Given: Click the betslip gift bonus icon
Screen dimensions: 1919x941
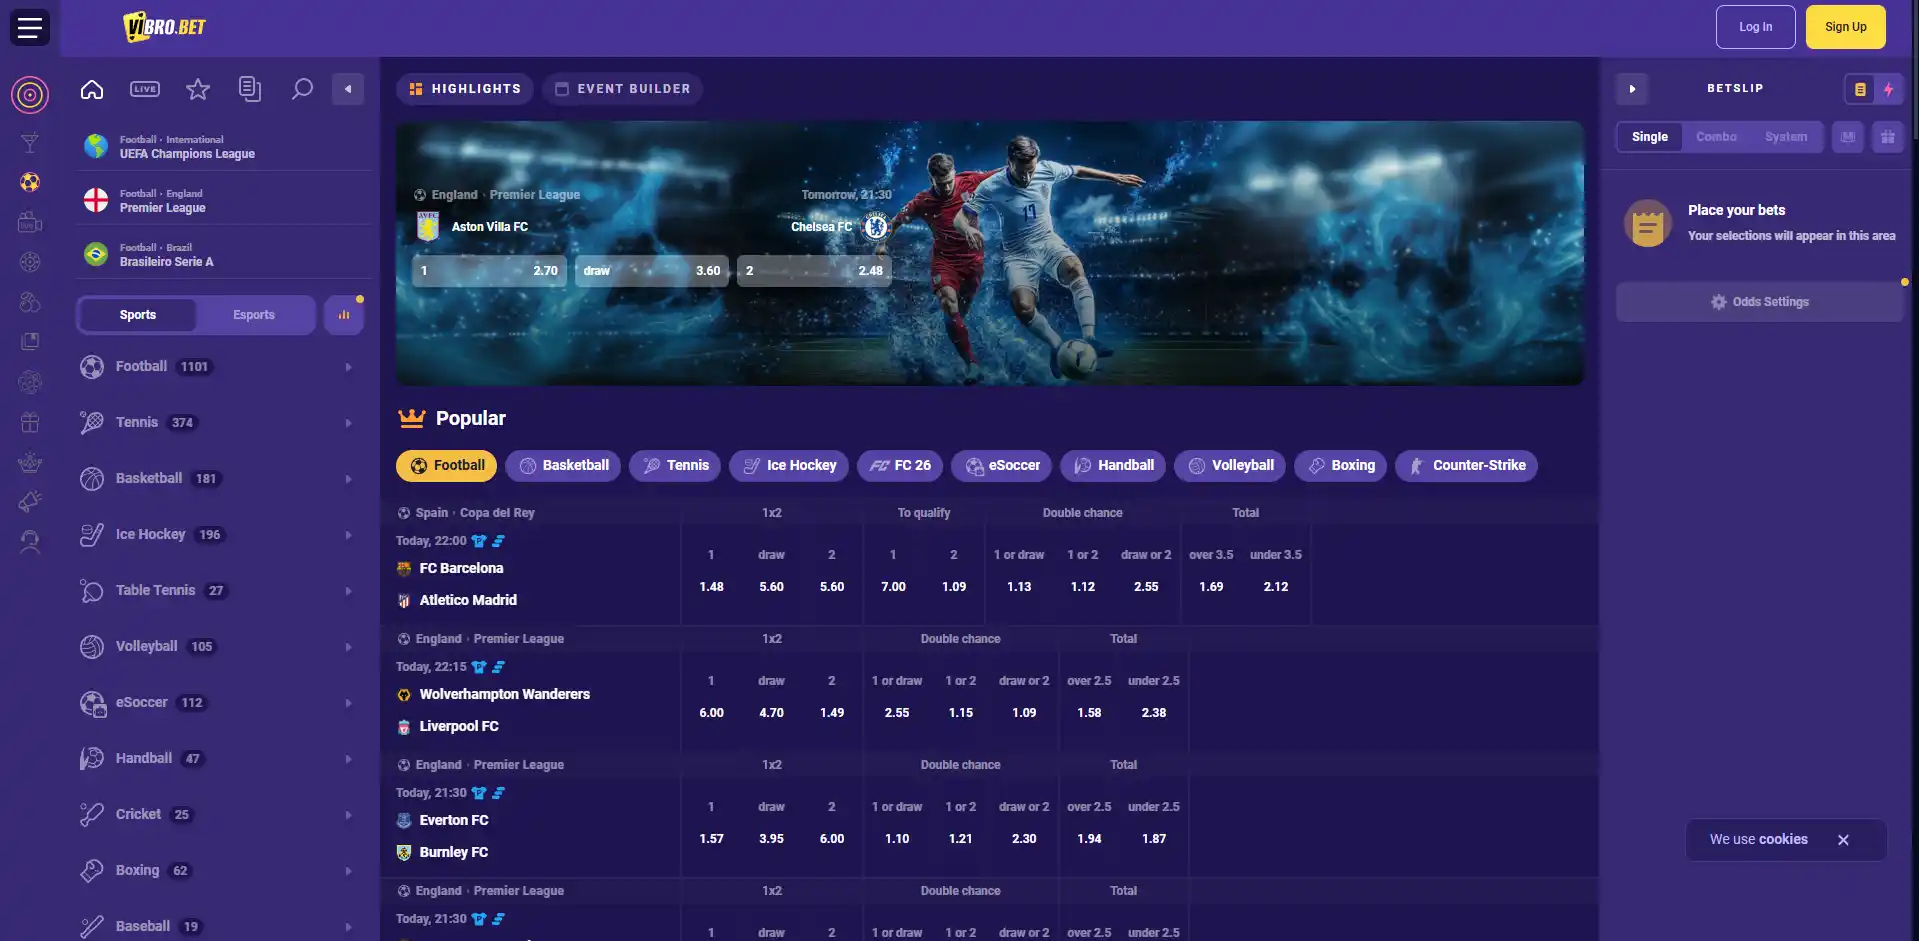Looking at the screenshot, I should (x=1888, y=137).
